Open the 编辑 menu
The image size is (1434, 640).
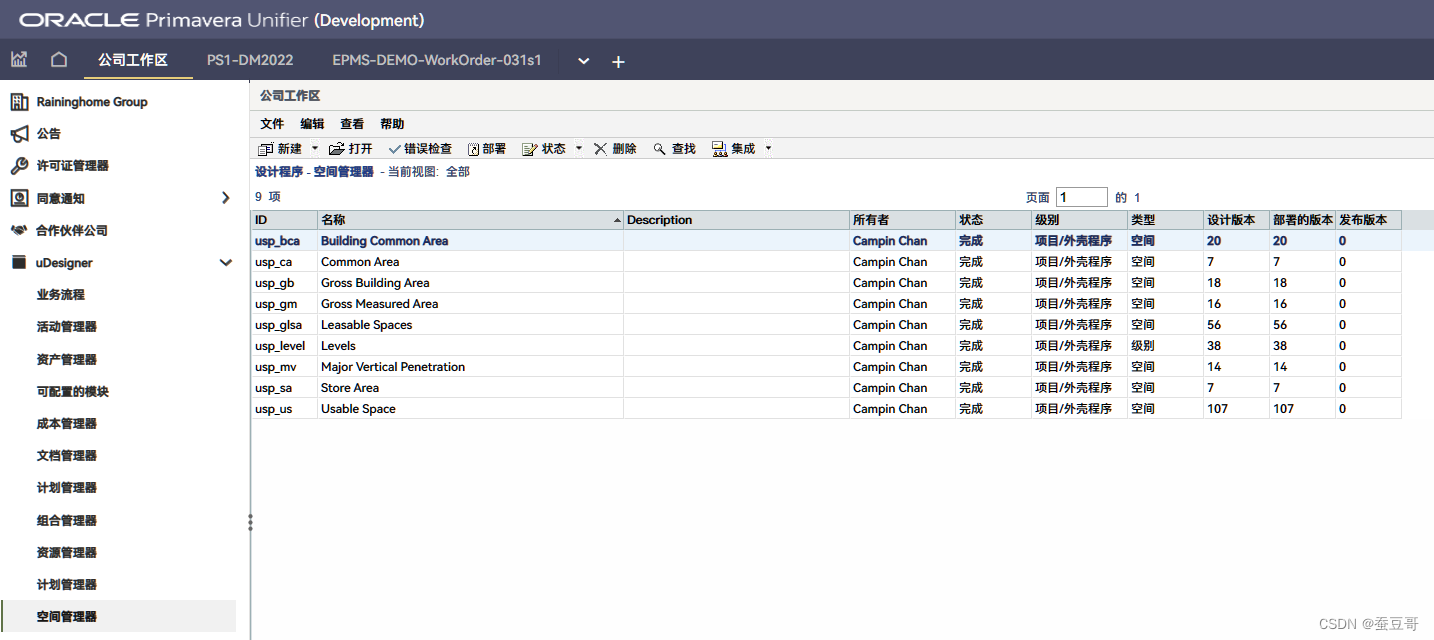pos(312,124)
